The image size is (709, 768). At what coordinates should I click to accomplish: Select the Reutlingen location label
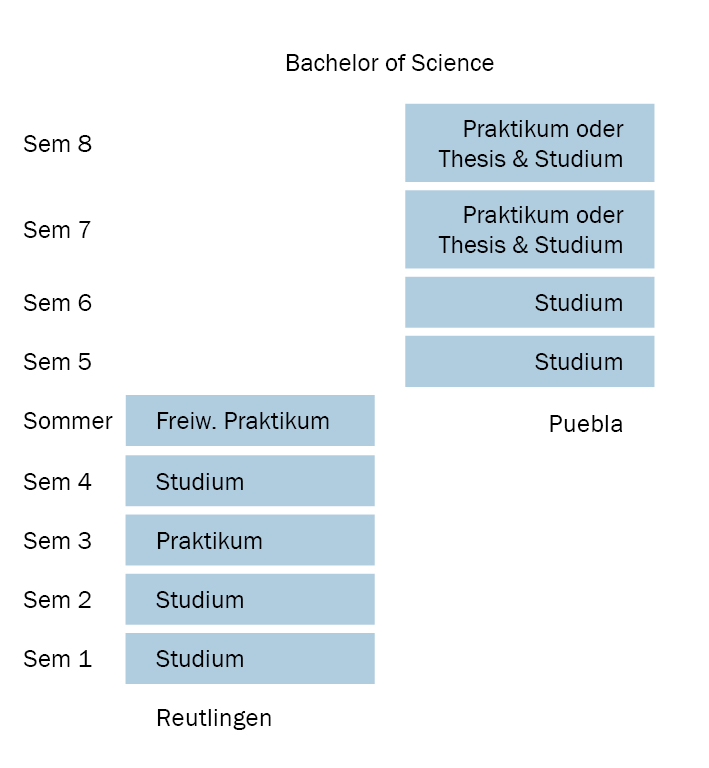click(x=214, y=718)
